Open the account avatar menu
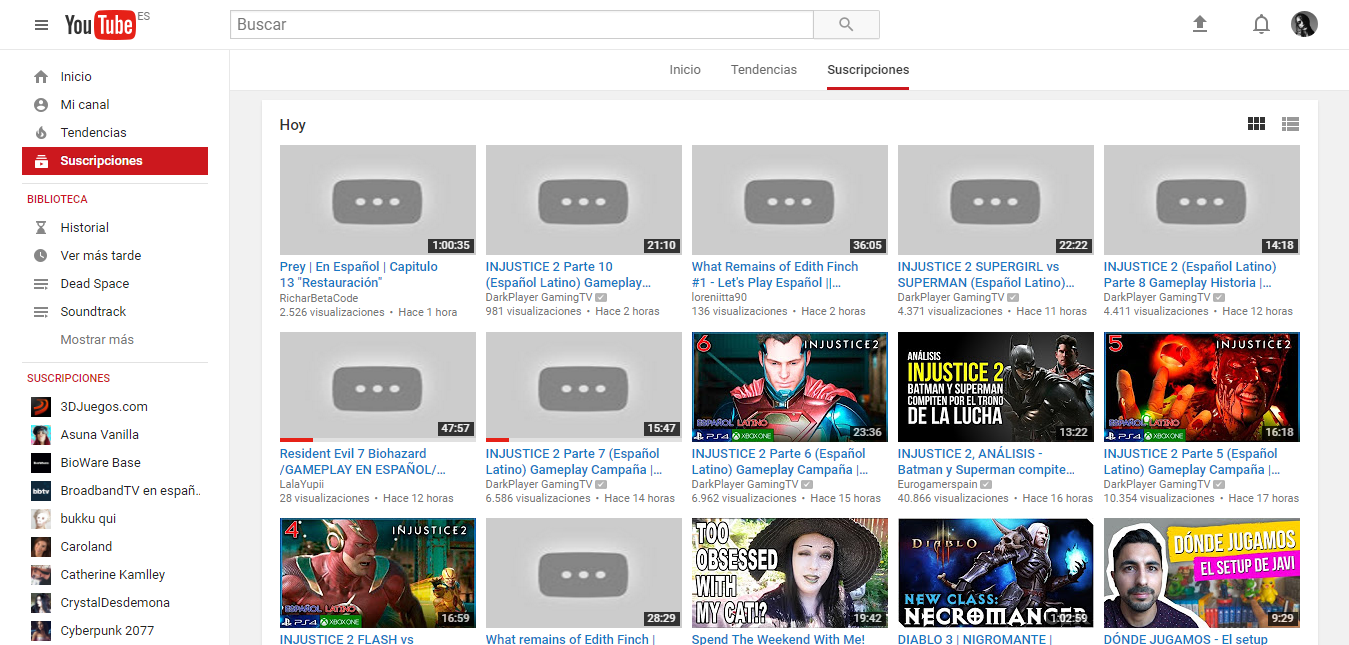The image size is (1349, 645). point(1304,24)
